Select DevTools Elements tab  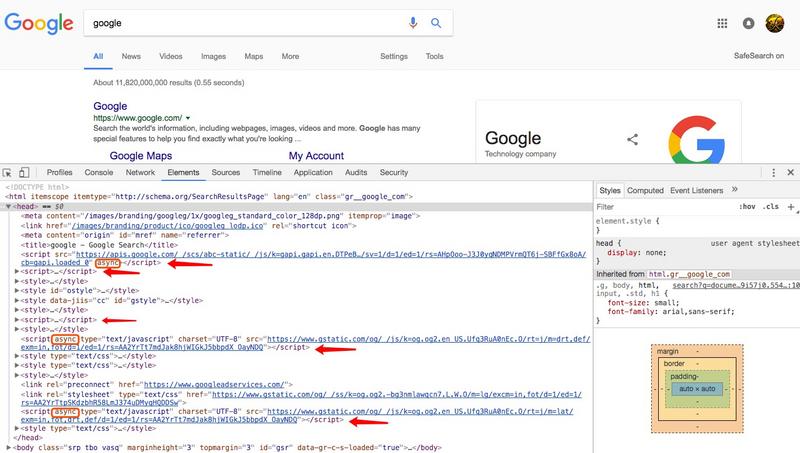tap(183, 172)
